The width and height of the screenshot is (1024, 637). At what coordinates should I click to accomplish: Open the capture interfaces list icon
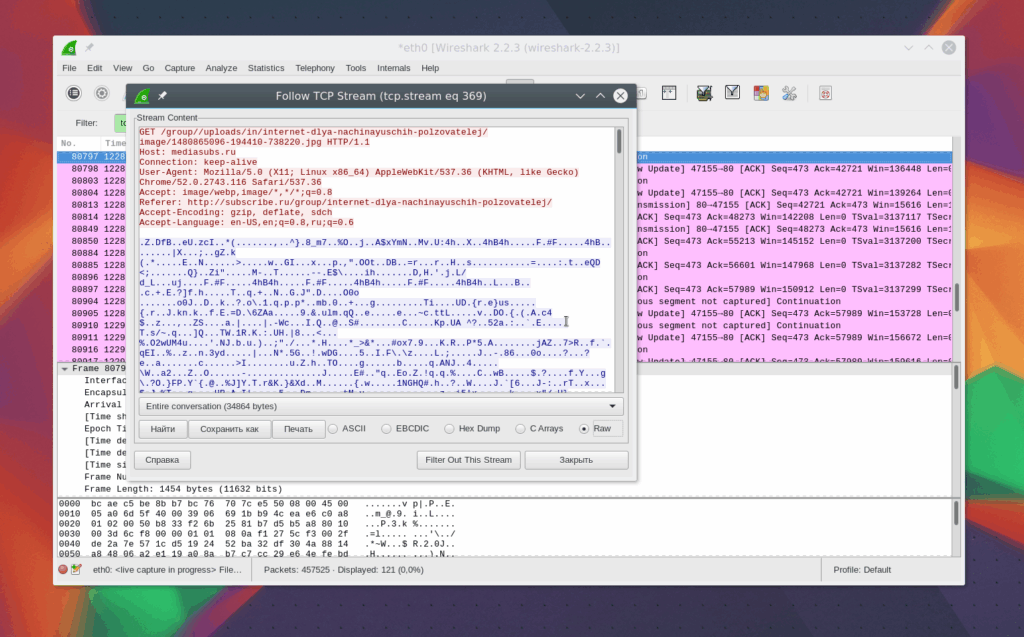click(74, 93)
